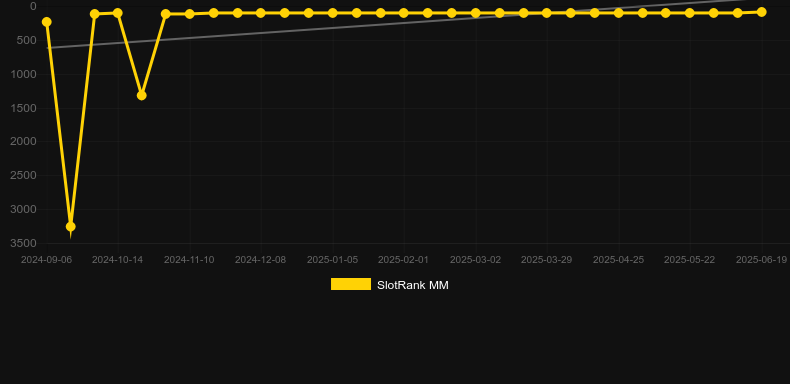Select the data point above 2025-04-25
790x384 pixels.
tap(619, 13)
